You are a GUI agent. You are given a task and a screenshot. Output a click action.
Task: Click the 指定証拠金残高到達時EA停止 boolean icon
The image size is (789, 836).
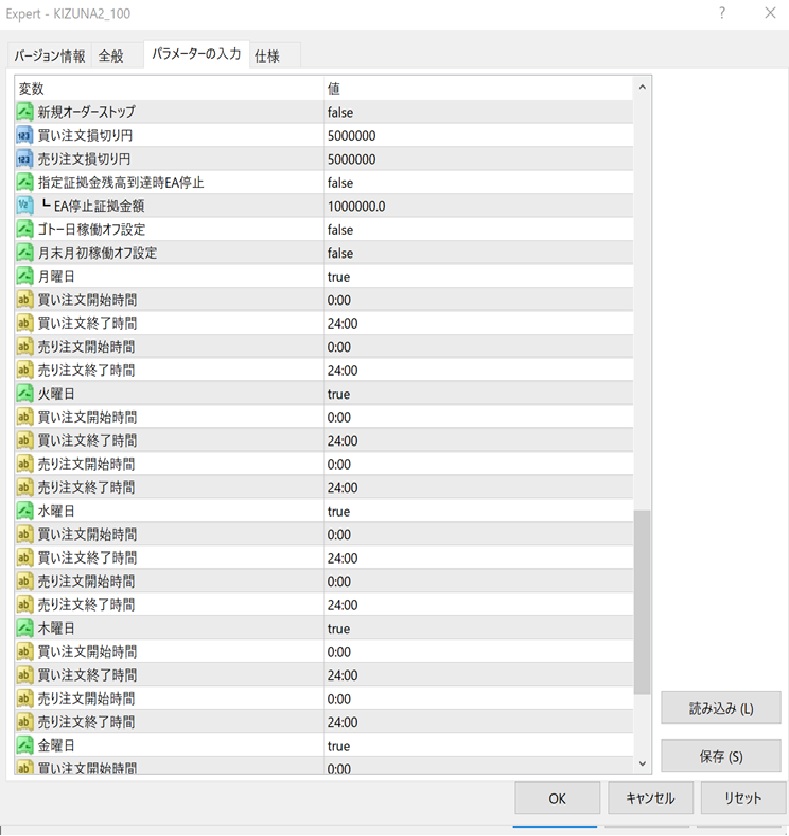point(26,183)
